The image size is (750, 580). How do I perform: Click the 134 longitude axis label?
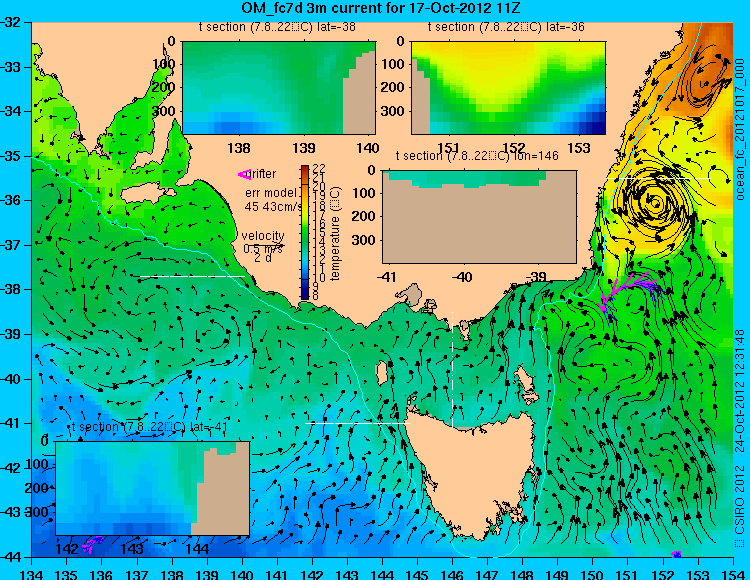[32, 573]
